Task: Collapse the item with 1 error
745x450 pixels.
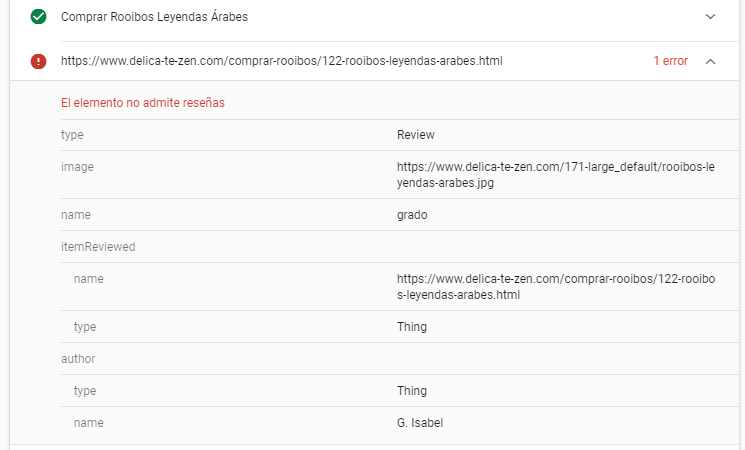Action: 710,61
